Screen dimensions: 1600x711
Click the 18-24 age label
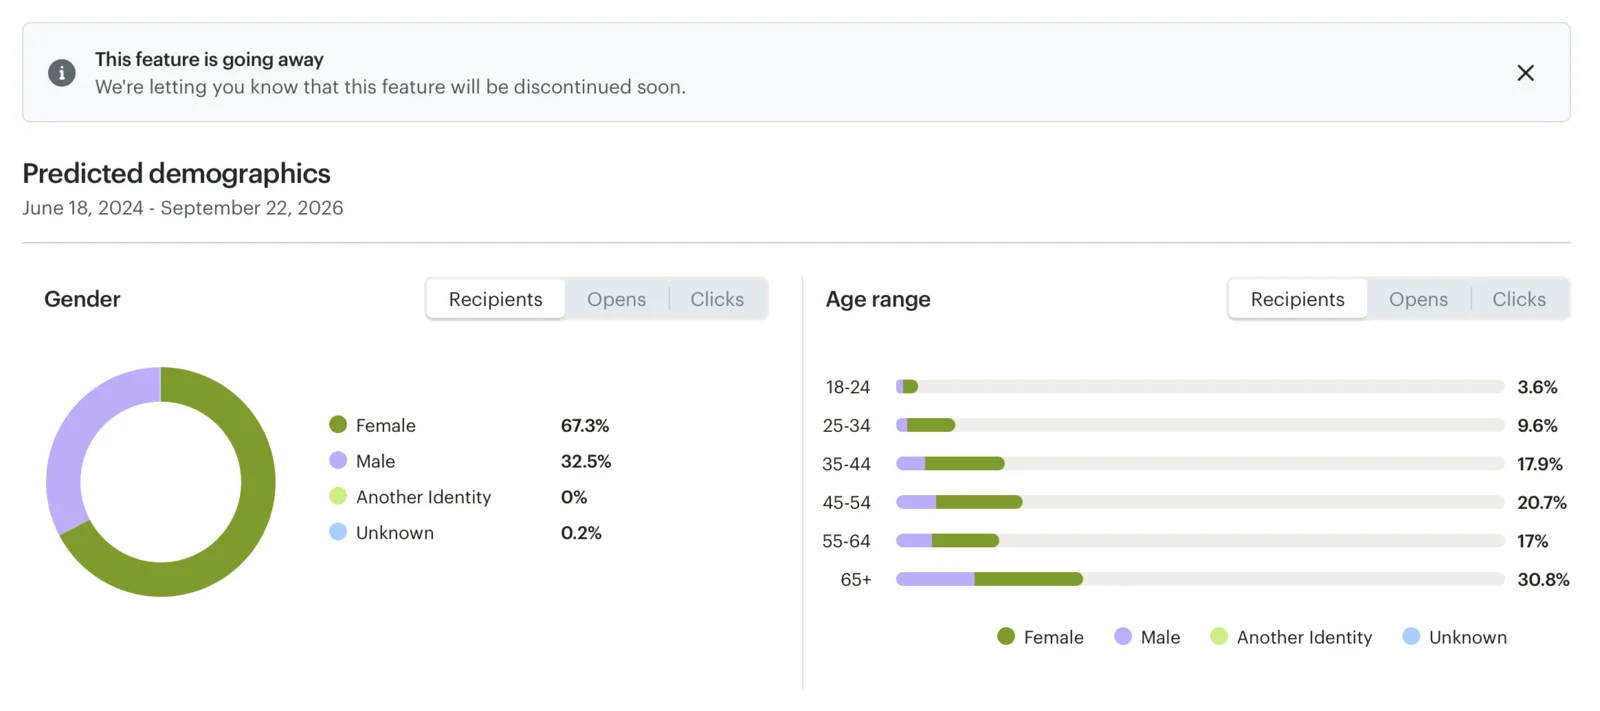click(848, 387)
